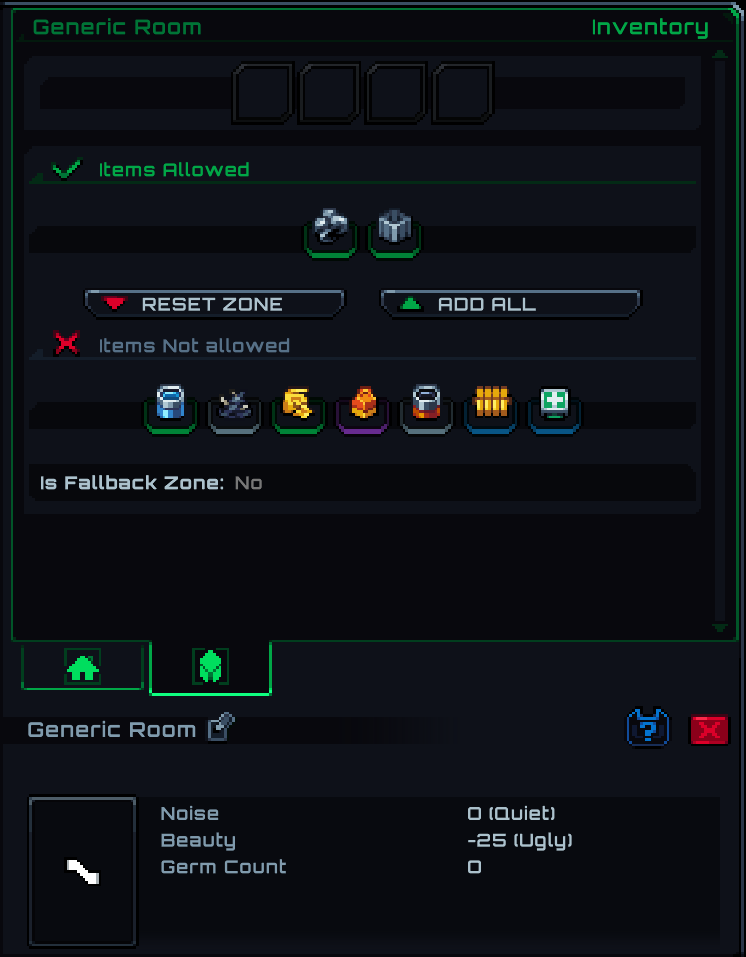The height and width of the screenshot is (957, 746).
Task: Select the metal block item in Items Allowed
Action: [394, 233]
